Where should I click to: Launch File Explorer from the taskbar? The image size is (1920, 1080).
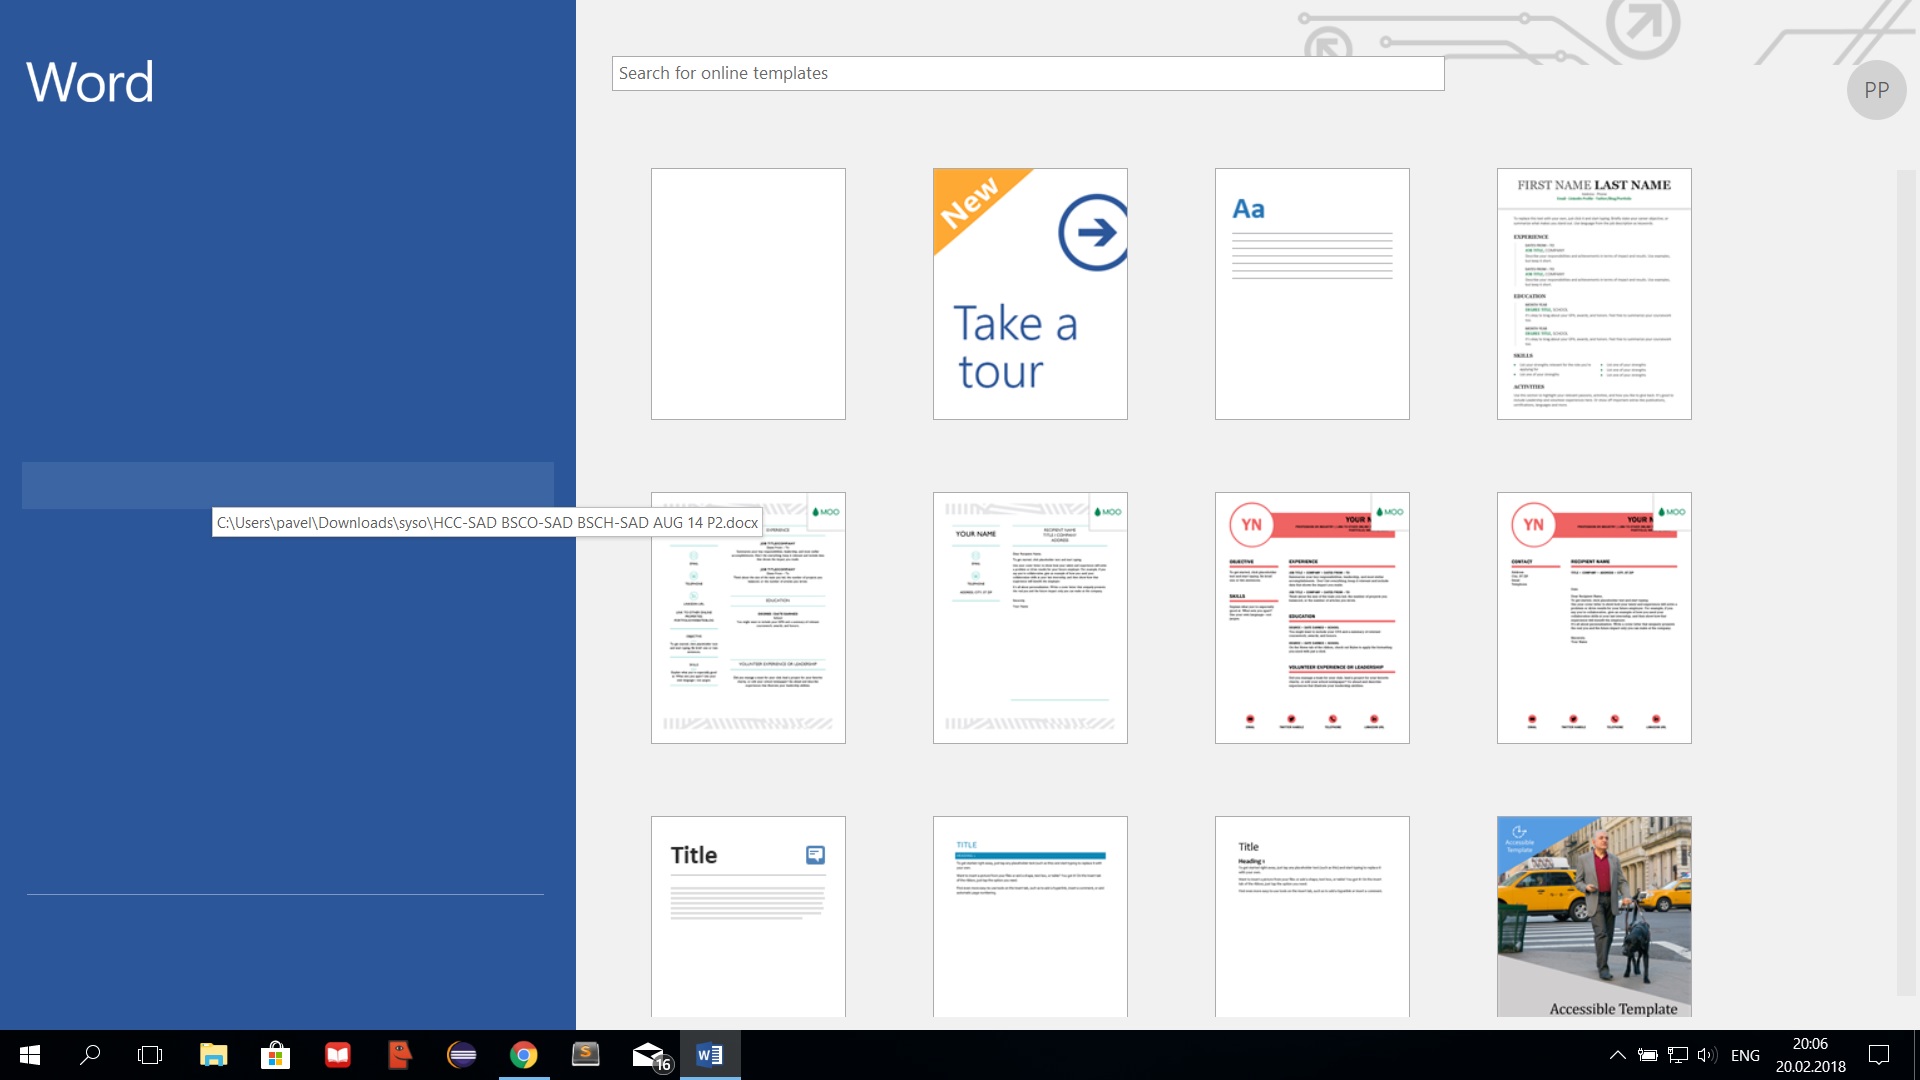pyautogui.click(x=213, y=1055)
